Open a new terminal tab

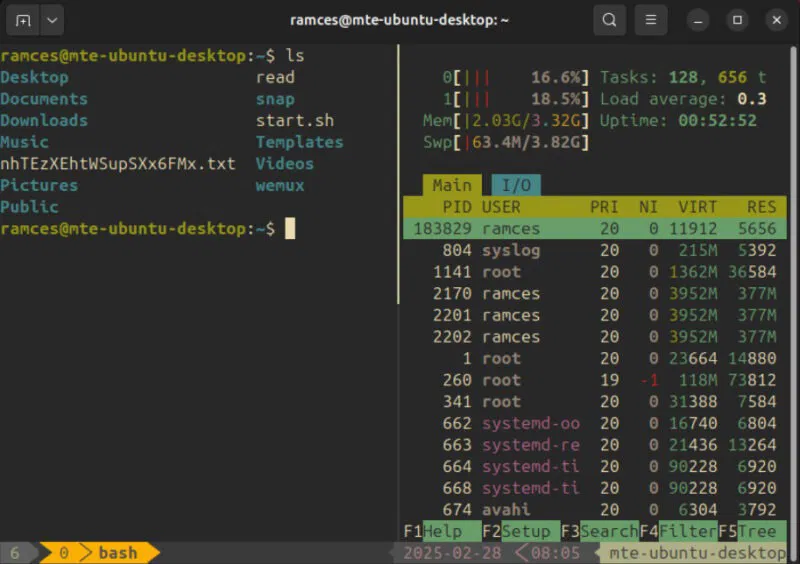(23, 19)
